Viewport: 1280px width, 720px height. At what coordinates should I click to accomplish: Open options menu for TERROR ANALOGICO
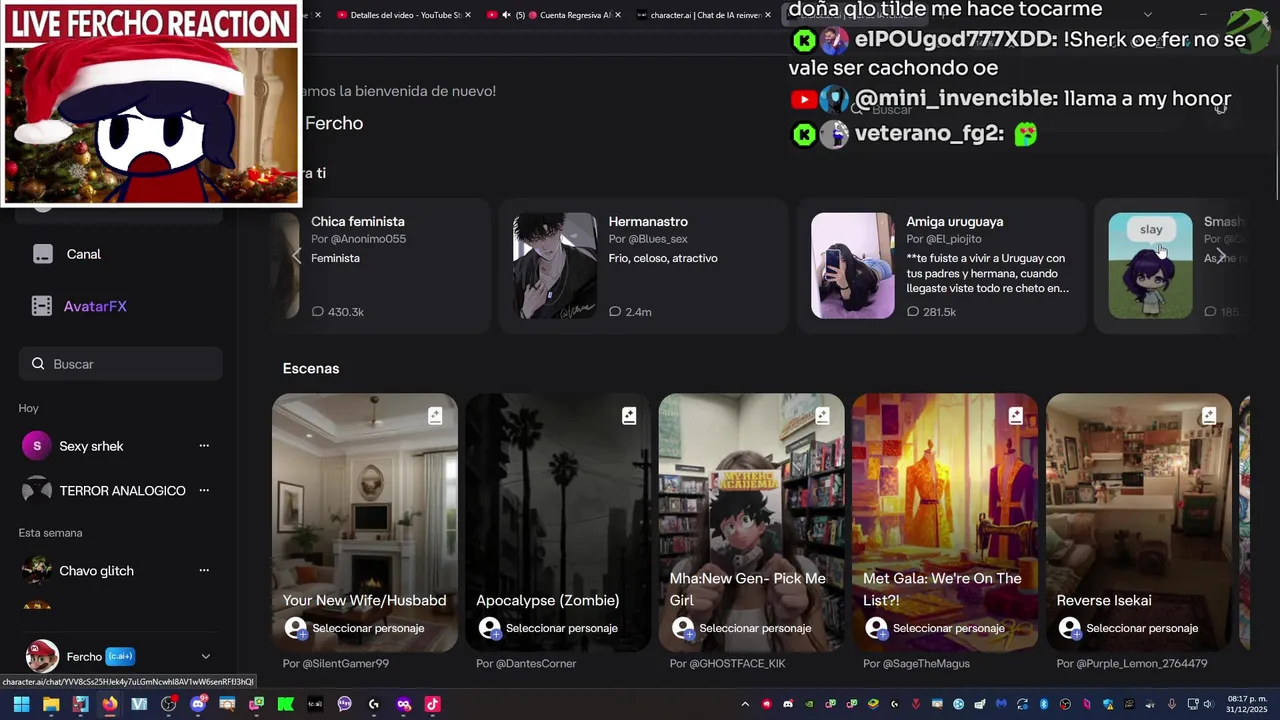[x=204, y=491]
